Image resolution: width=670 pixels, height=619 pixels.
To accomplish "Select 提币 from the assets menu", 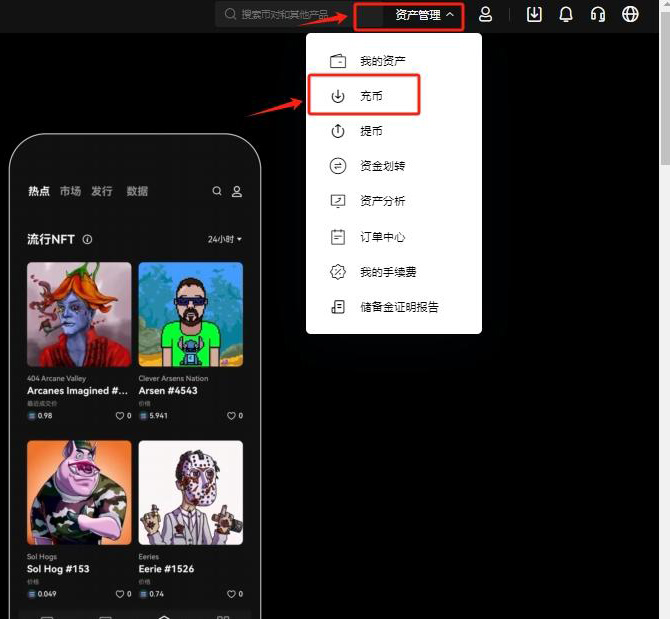I will [371, 131].
